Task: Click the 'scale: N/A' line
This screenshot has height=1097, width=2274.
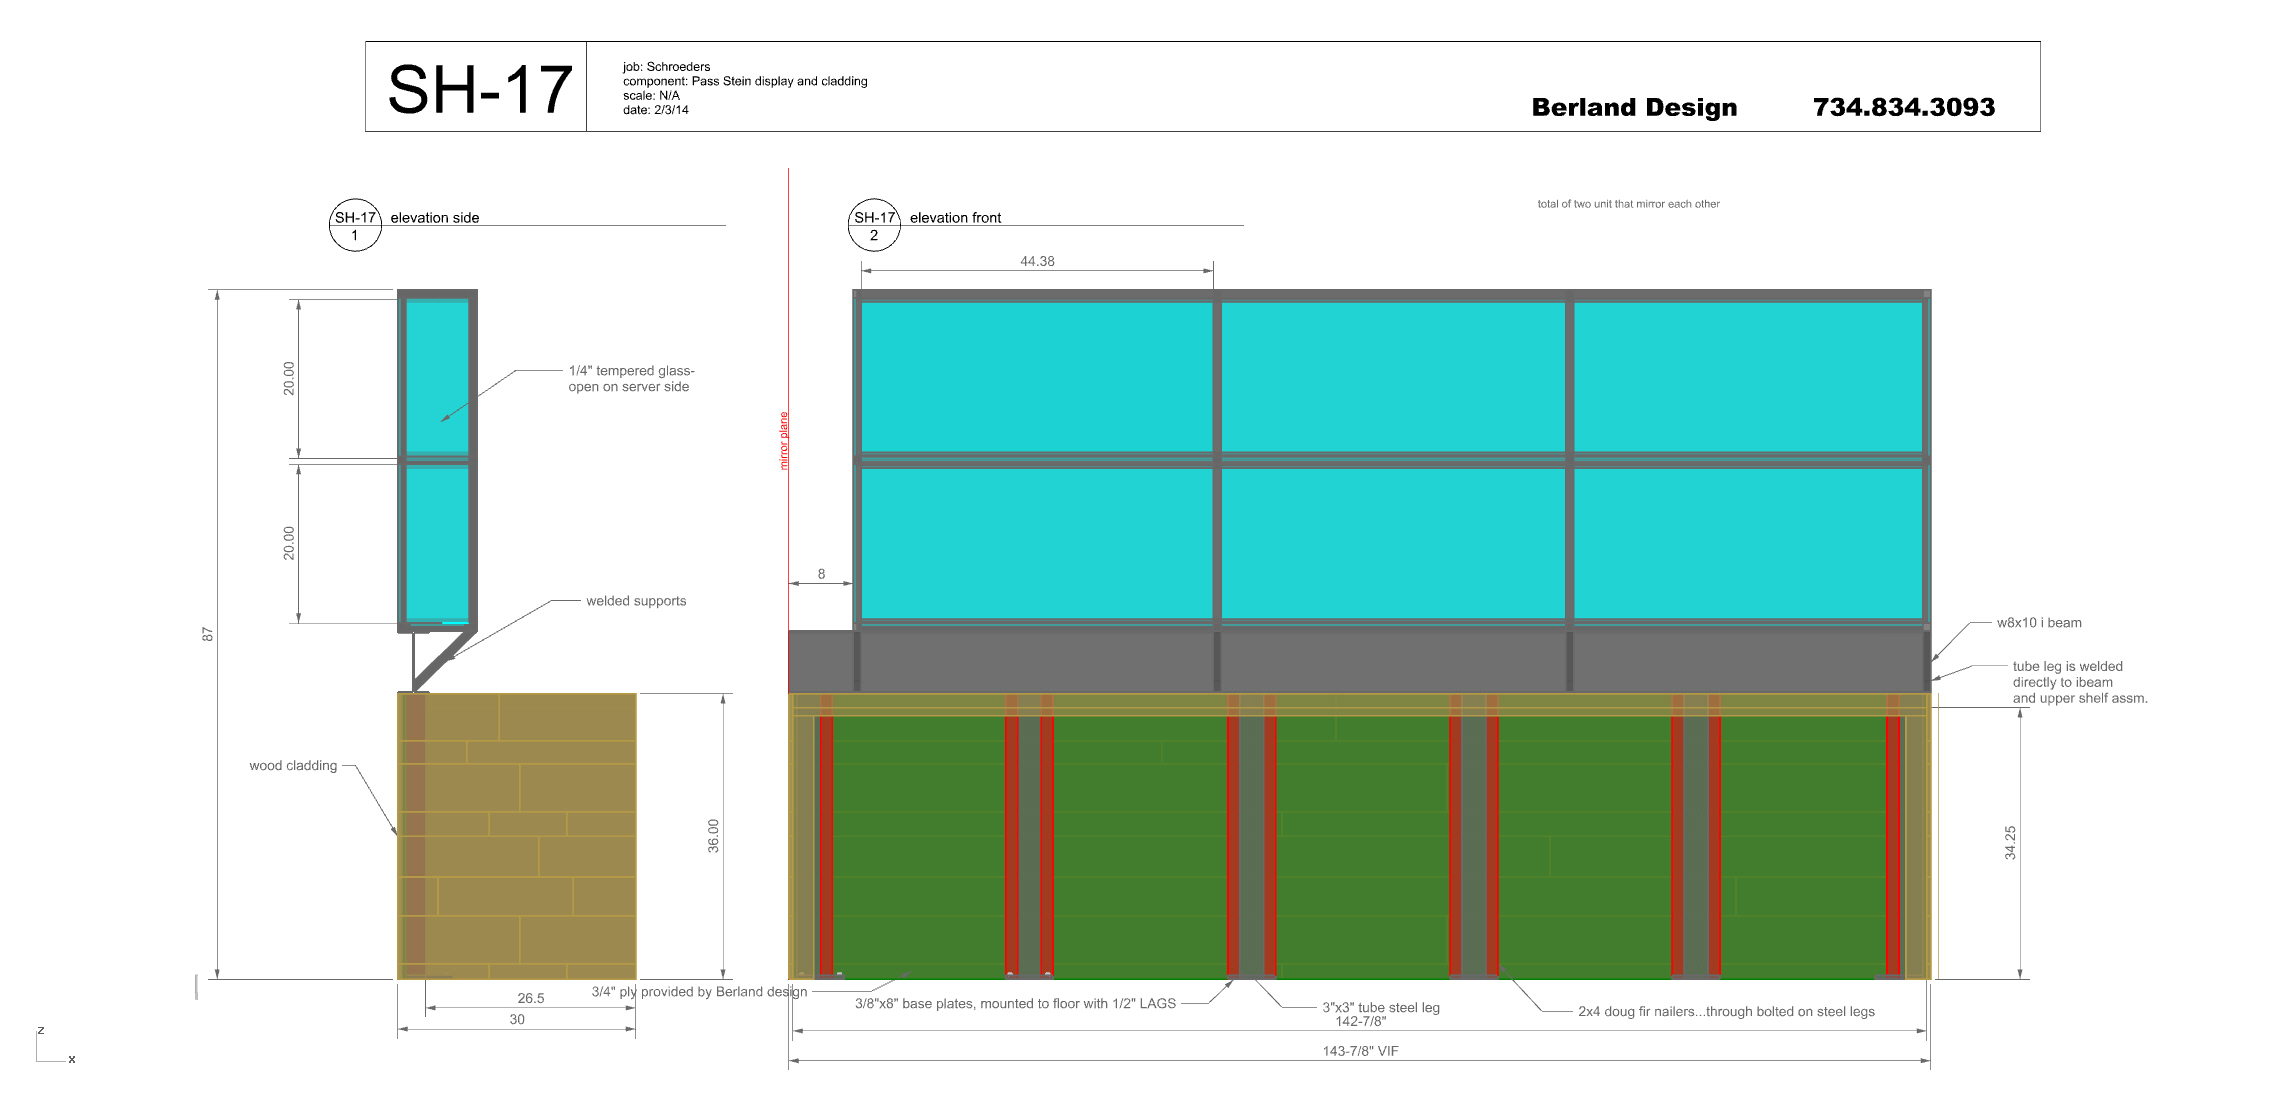Action: click(651, 96)
